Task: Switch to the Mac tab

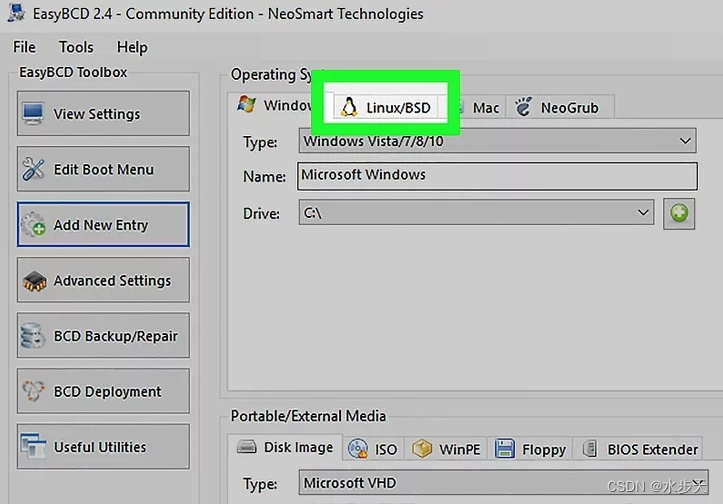Action: 480,107
